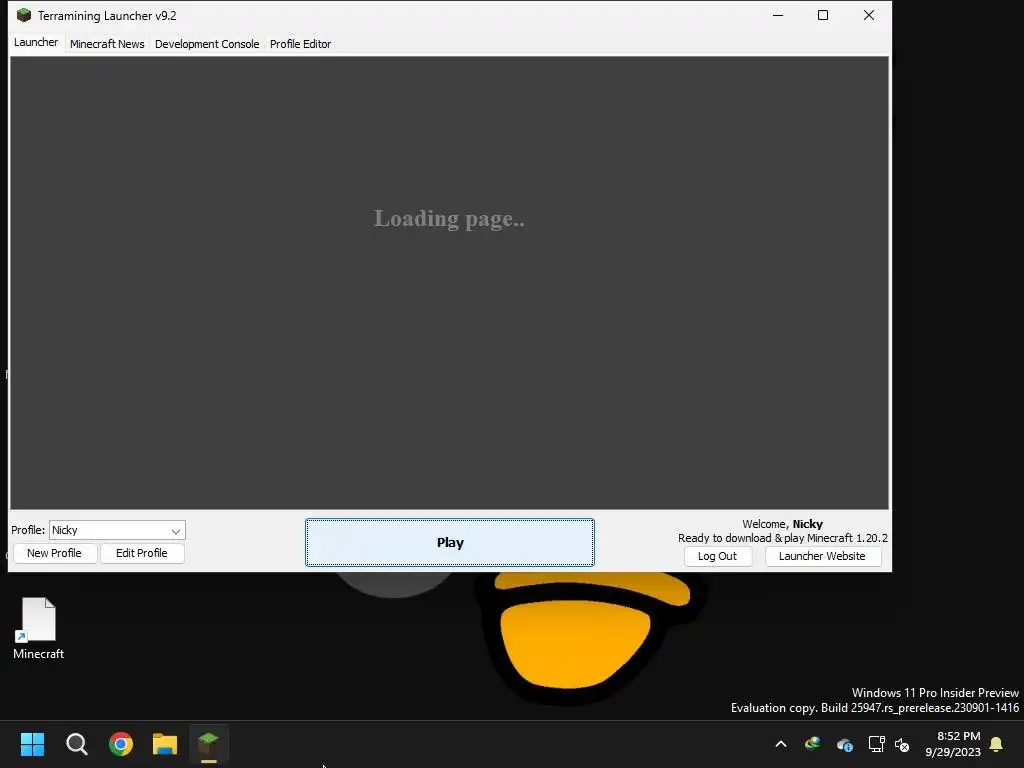The image size is (1024, 768).
Task: Click the 'Loading page..' text
Action: tap(449, 219)
